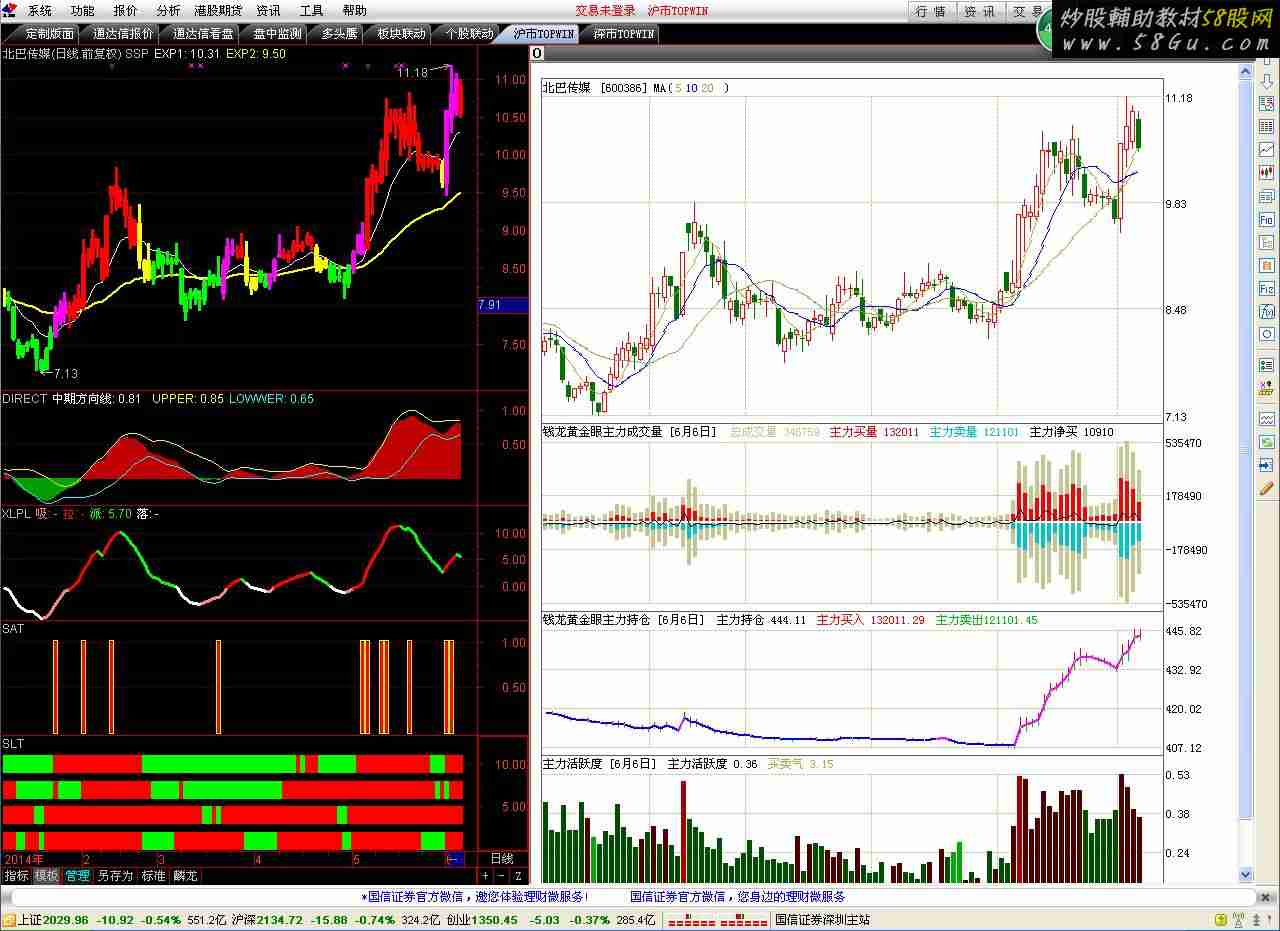Screen dimensions: 1280x931
Task: Open the news list icon in sidebar
Action: pyautogui.click(x=1266, y=196)
